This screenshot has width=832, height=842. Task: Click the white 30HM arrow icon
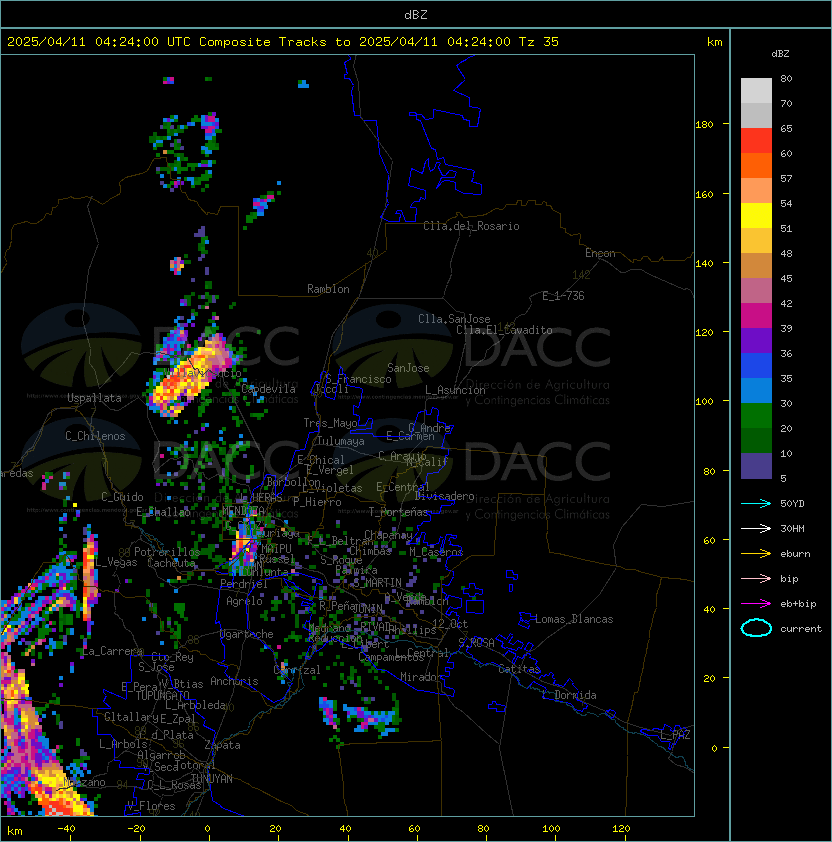(x=756, y=529)
